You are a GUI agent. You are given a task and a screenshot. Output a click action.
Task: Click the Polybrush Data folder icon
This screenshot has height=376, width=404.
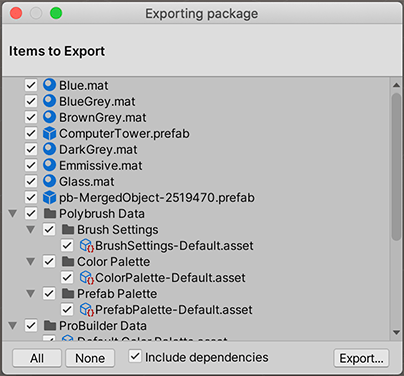pos(50,213)
